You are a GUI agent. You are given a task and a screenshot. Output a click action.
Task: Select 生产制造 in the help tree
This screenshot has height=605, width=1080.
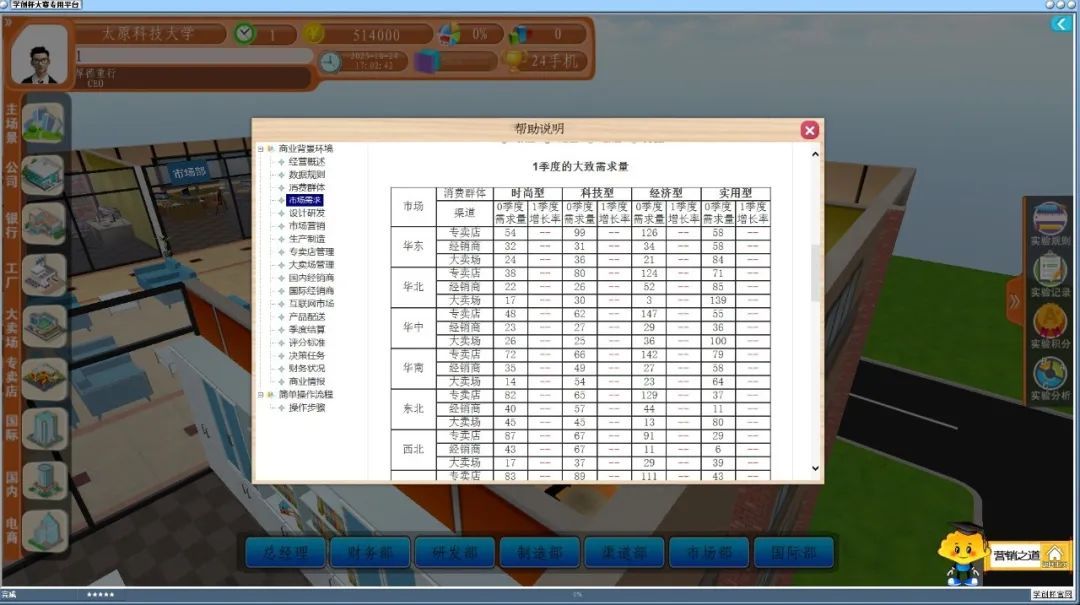click(x=306, y=239)
